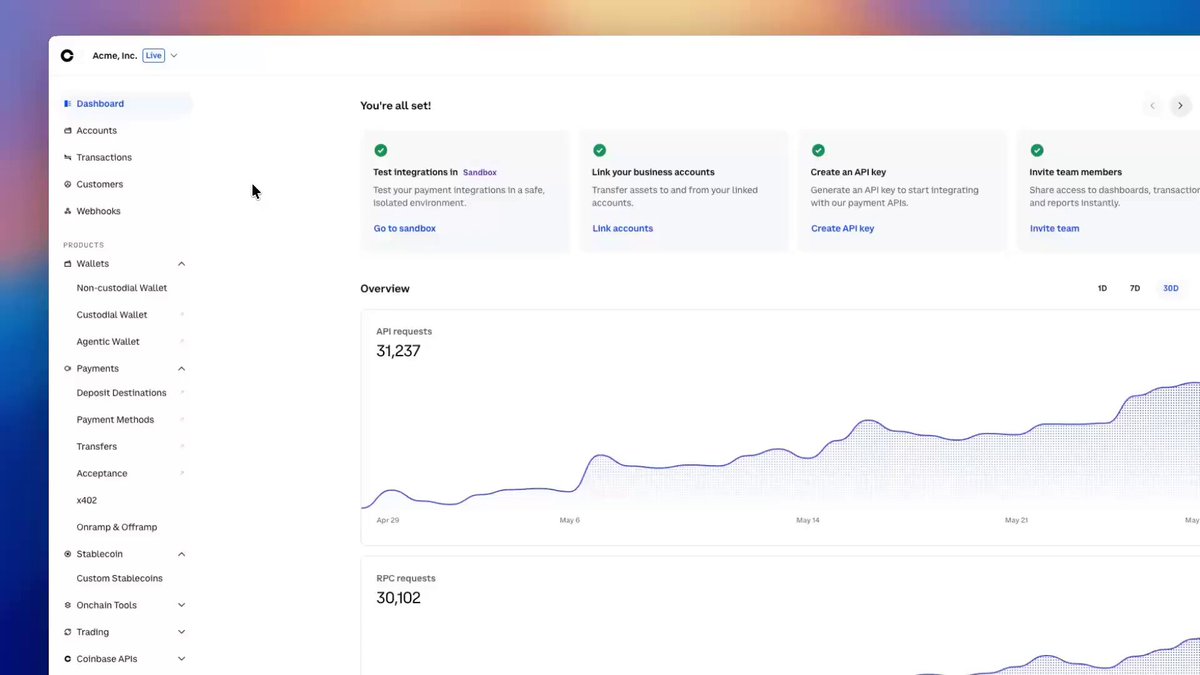The height and width of the screenshot is (675, 1200).
Task: Click the Webhooks sidebar icon
Action: (x=67, y=212)
